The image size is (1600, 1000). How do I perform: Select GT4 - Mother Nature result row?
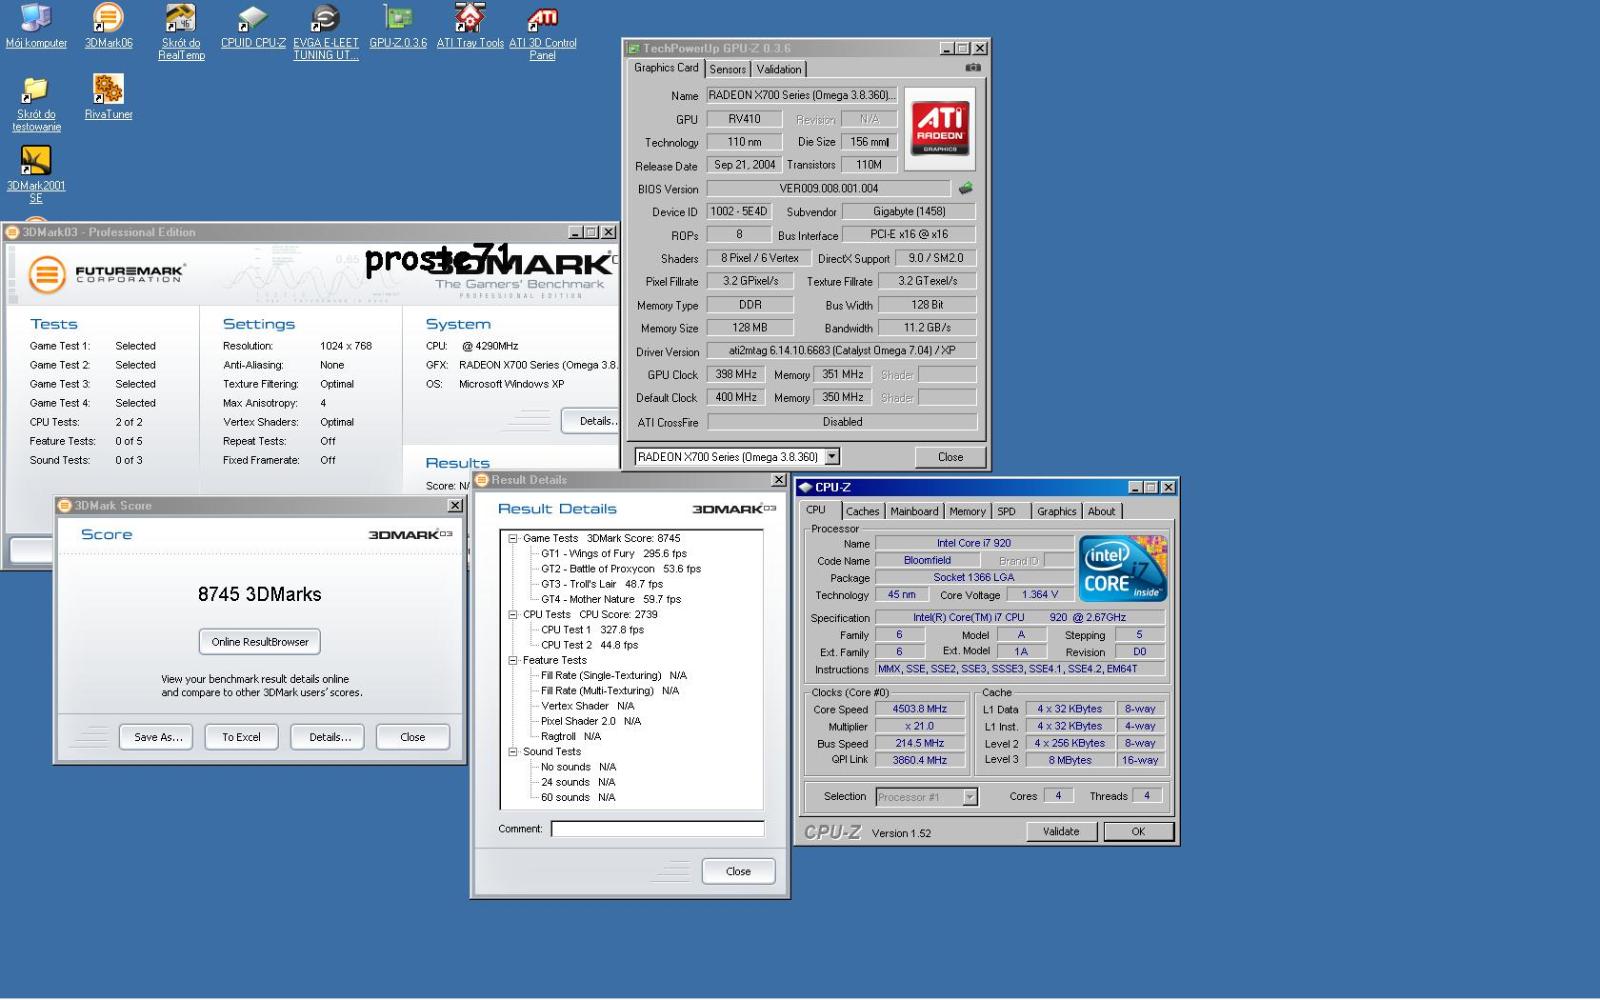point(611,599)
